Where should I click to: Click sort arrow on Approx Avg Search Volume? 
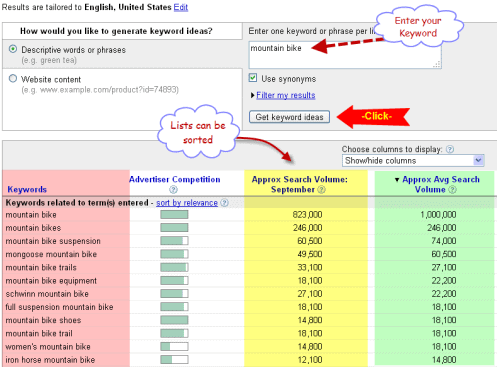tap(397, 180)
